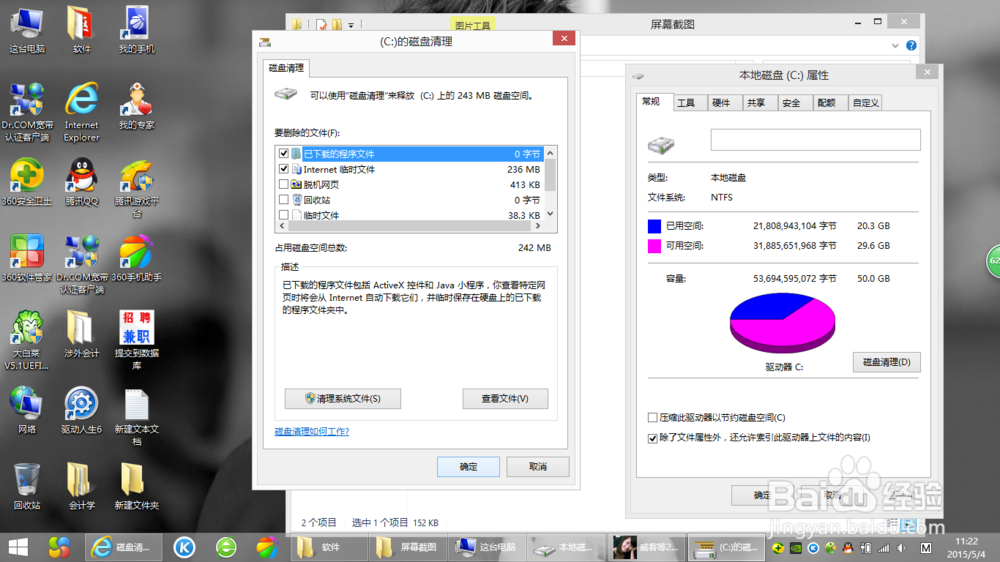Screen dimensions: 1000x562
Task: Open the 涉外会计 folder on the desktop
Action: pos(81,334)
